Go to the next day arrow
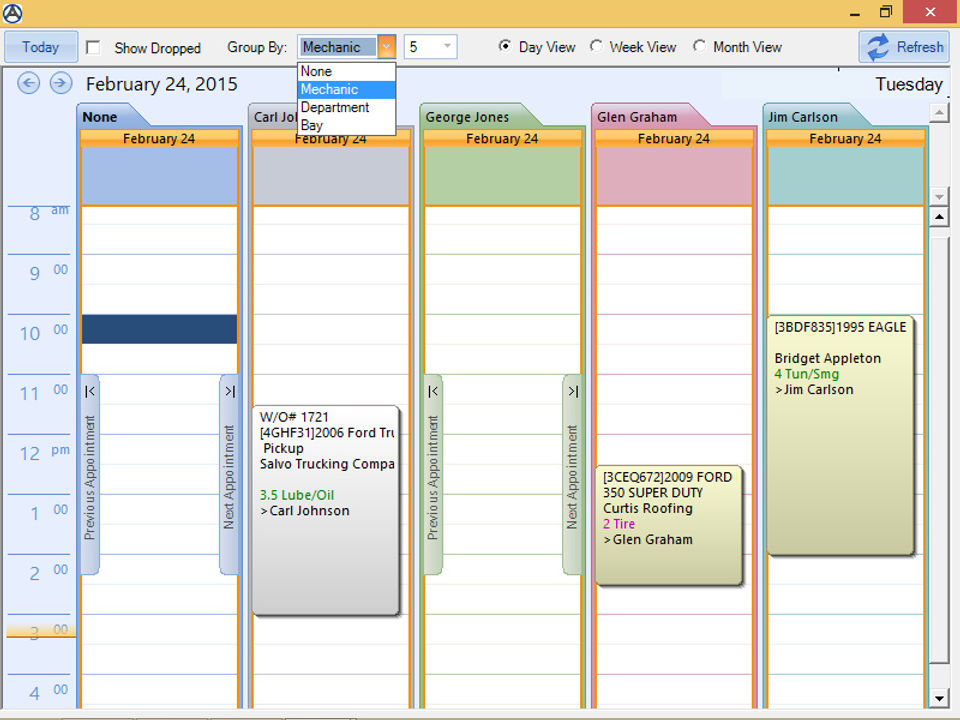Image resolution: width=960 pixels, height=720 pixels. point(61,83)
